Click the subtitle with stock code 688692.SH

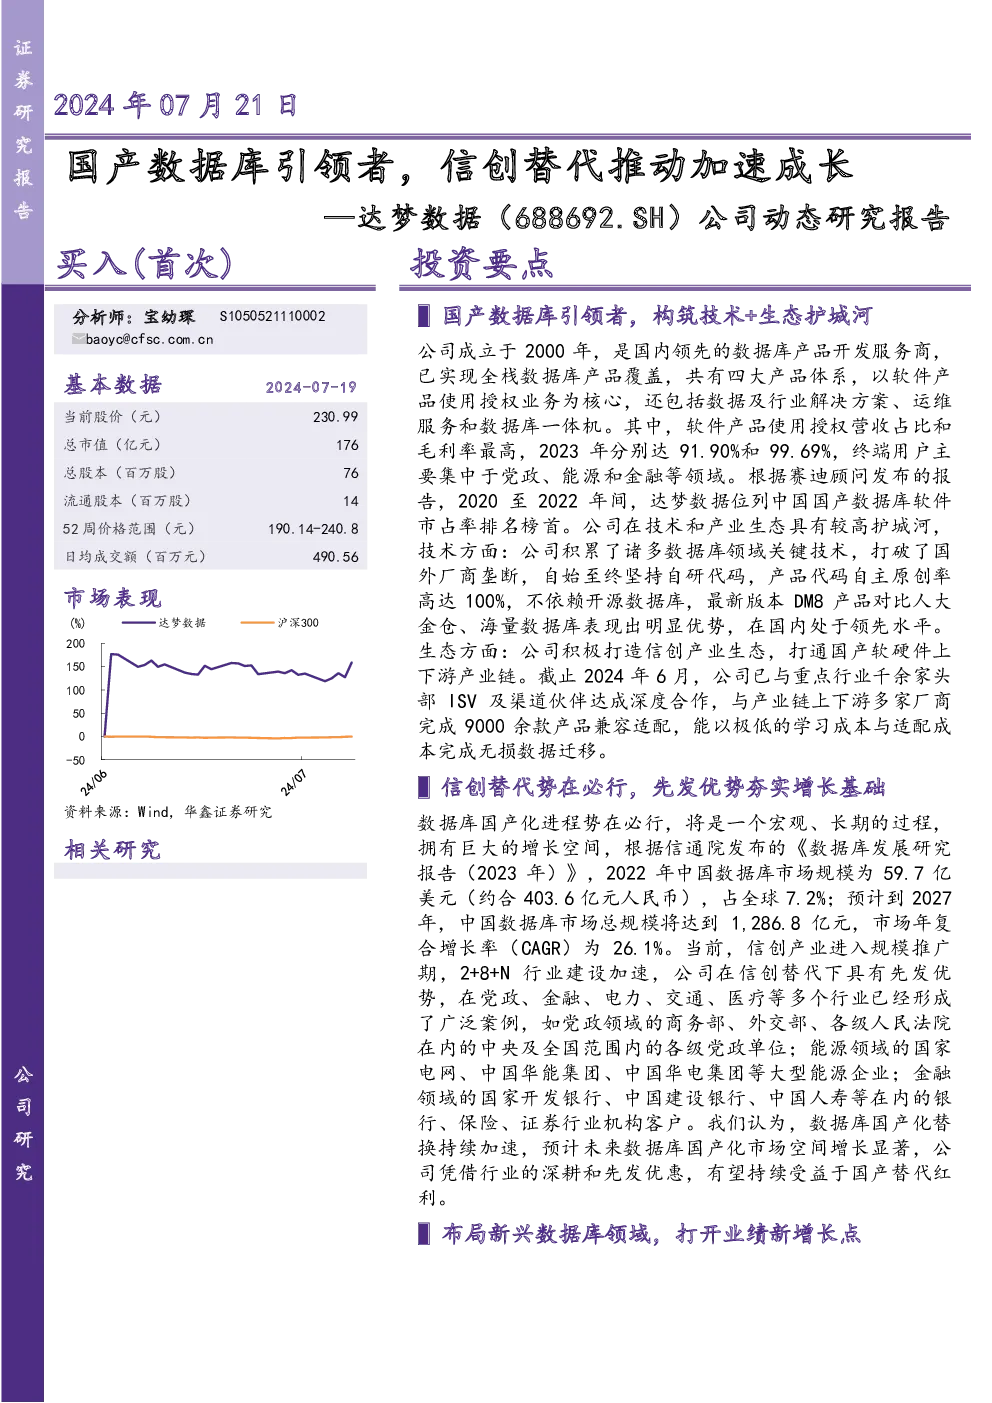pyautogui.click(x=637, y=218)
